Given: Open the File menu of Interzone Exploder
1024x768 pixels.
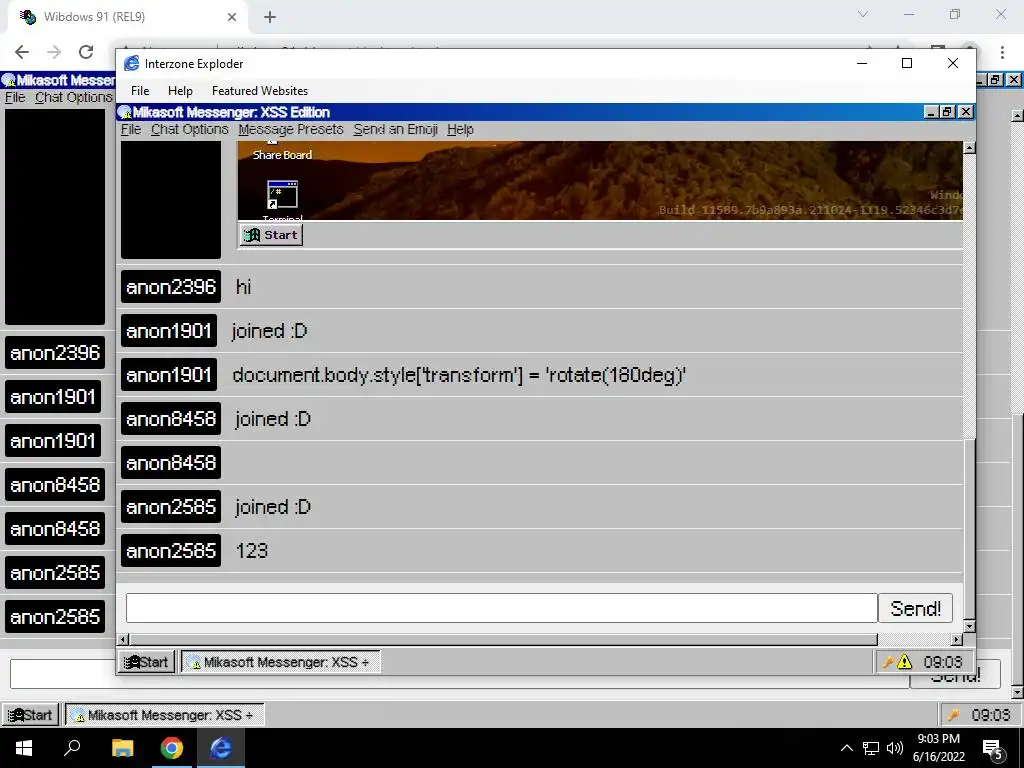Looking at the screenshot, I should coord(140,91).
